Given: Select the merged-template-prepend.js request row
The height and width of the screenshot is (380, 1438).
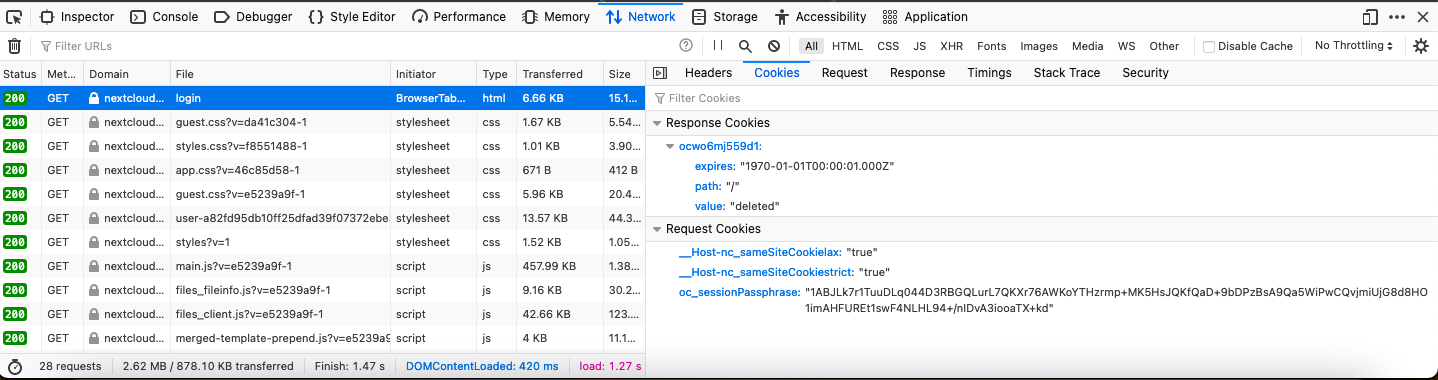Looking at the screenshot, I should coord(322,338).
